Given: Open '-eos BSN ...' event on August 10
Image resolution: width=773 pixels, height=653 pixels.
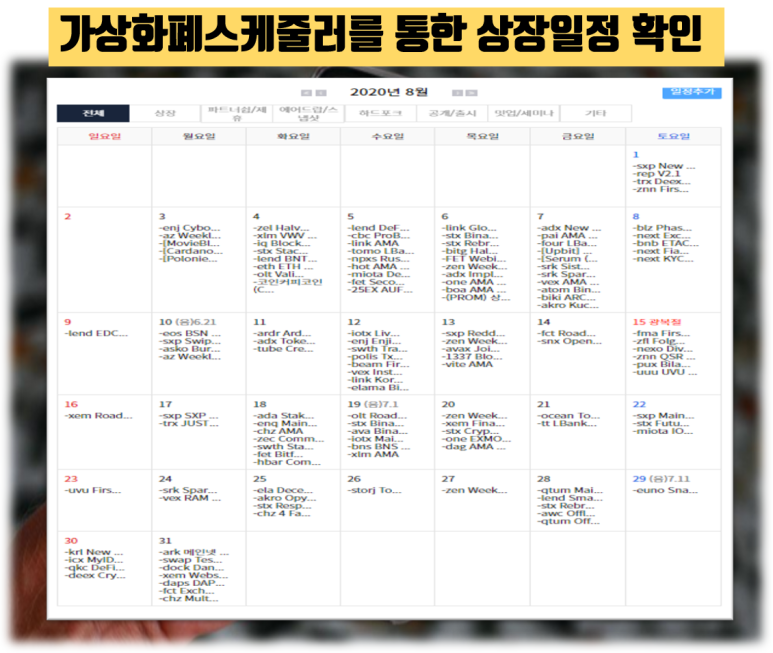Looking at the screenshot, I should tap(189, 333).
